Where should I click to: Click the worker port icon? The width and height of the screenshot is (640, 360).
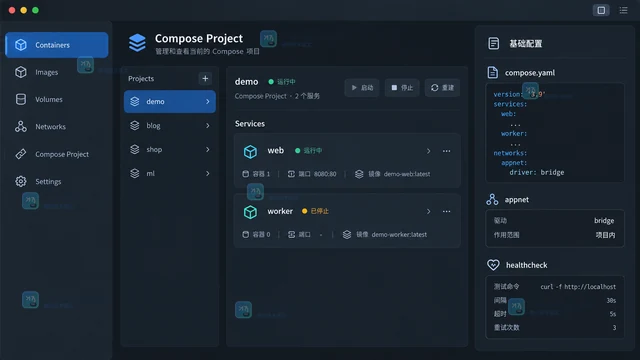point(291,235)
